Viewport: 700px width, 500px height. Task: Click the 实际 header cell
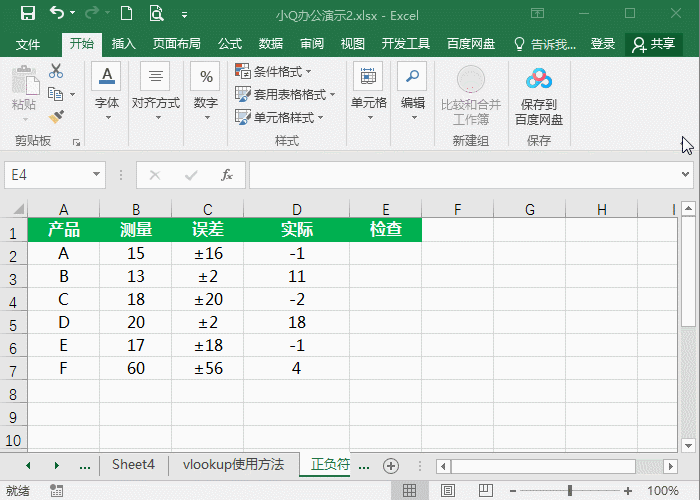point(296,229)
